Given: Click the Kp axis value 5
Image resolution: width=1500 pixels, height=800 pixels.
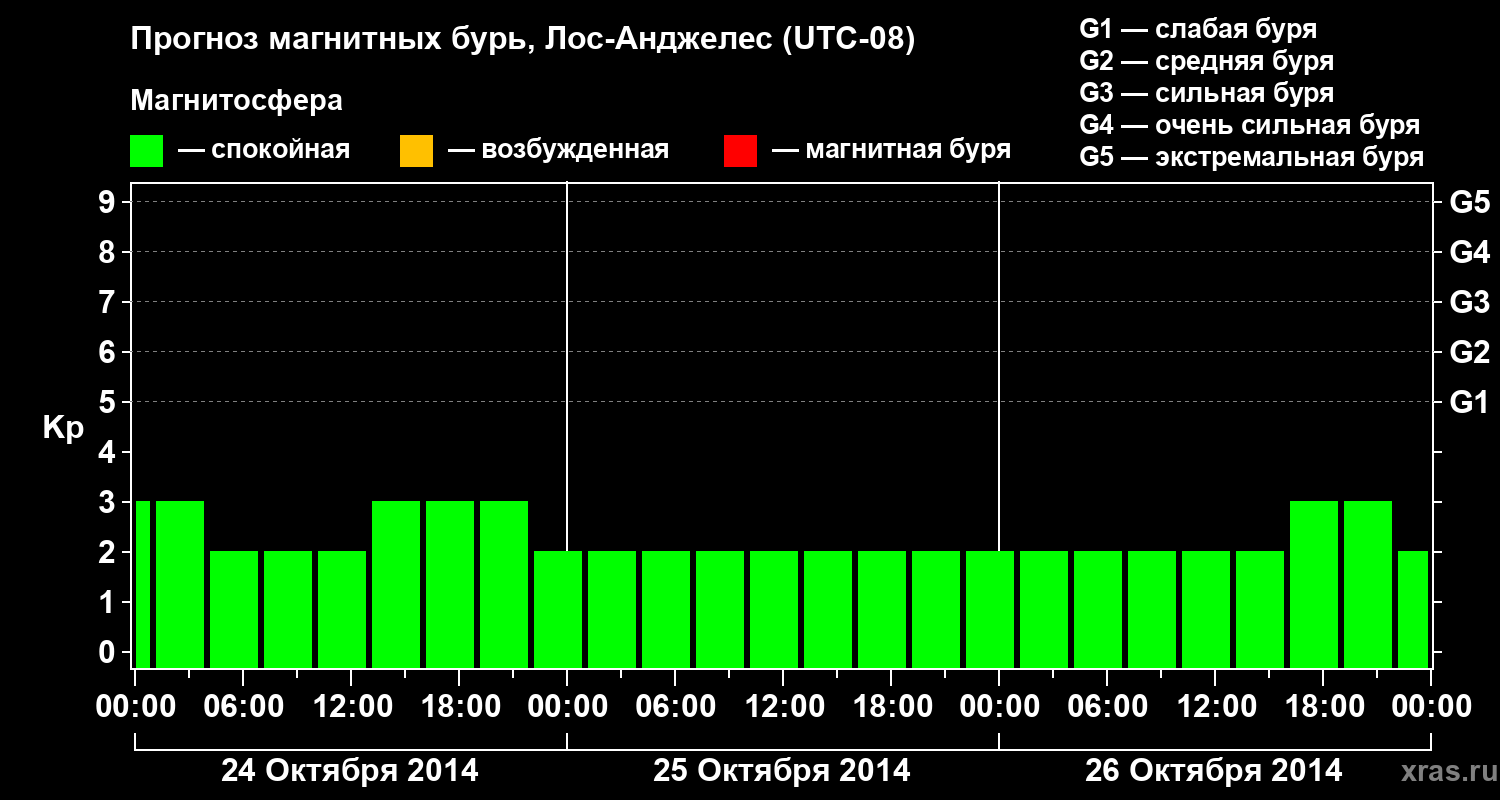Looking at the screenshot, I should point(109,402).
